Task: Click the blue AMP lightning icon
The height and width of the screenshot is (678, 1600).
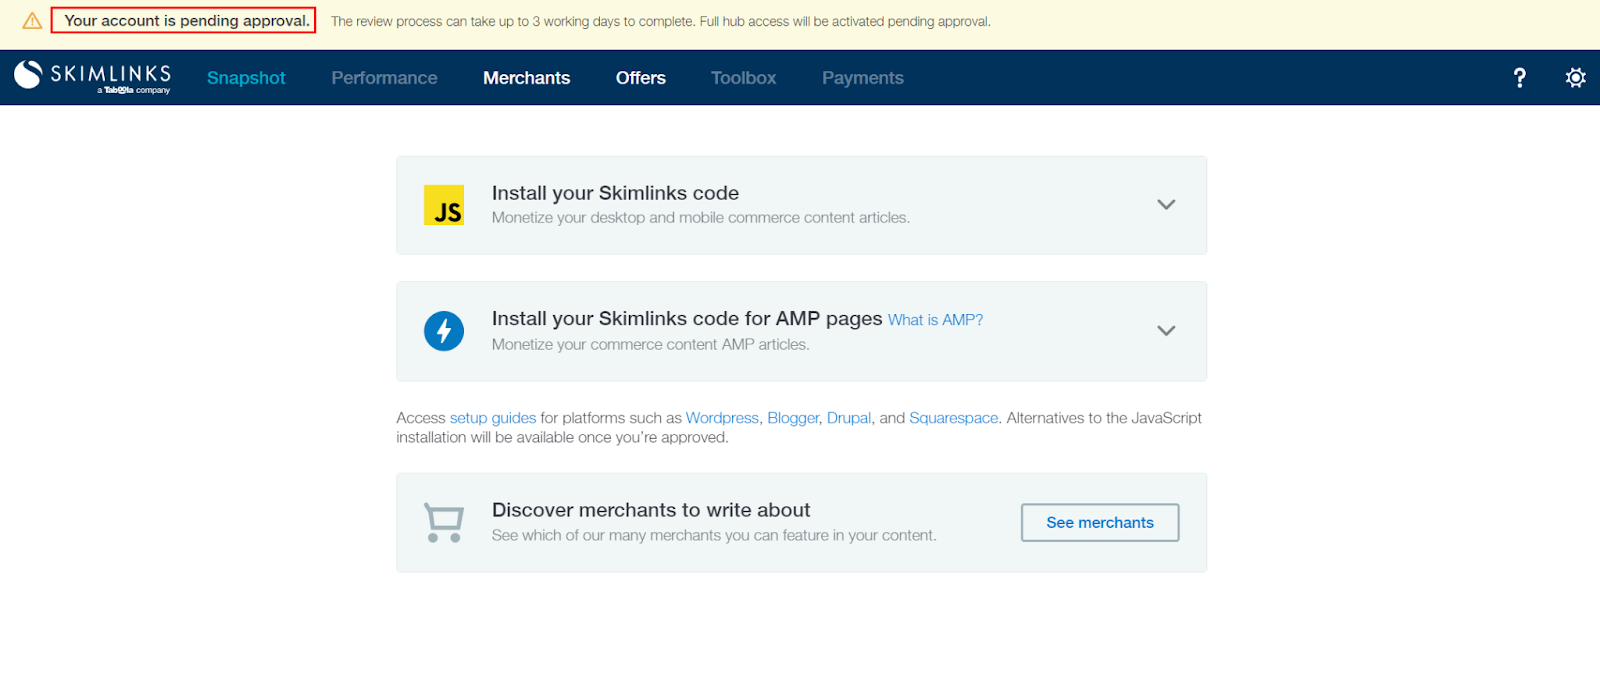Action: tap(444, 331)
